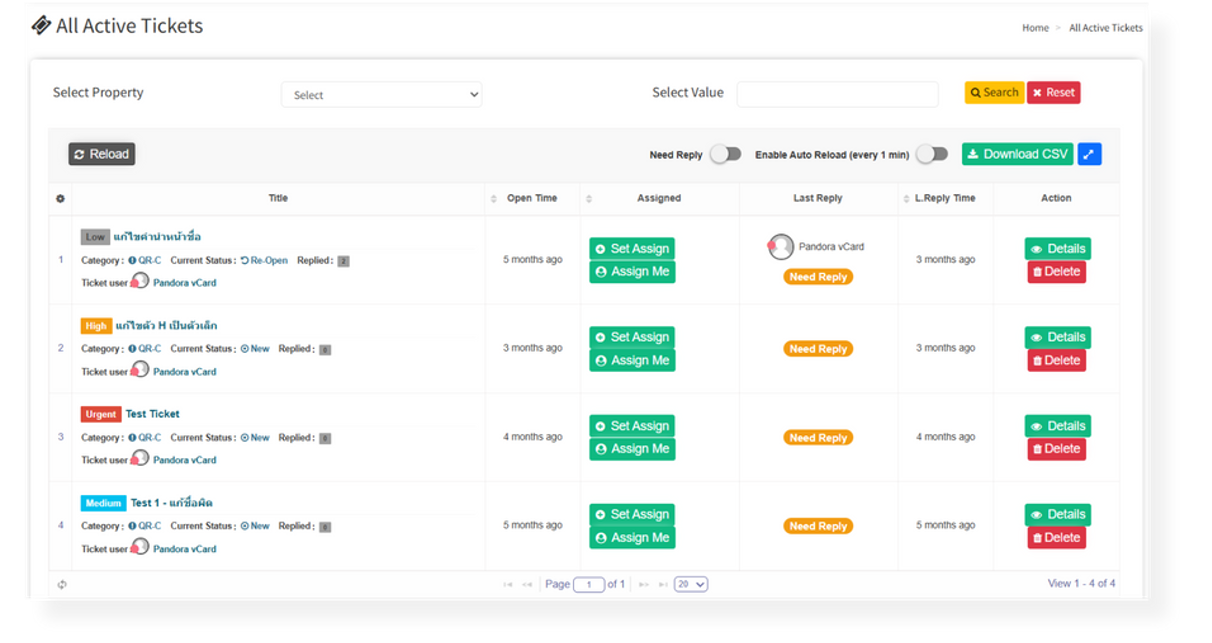Screen dimensions: 1212x643
Task: Click New status link in Test Ticket row
Action: [255, 438]
